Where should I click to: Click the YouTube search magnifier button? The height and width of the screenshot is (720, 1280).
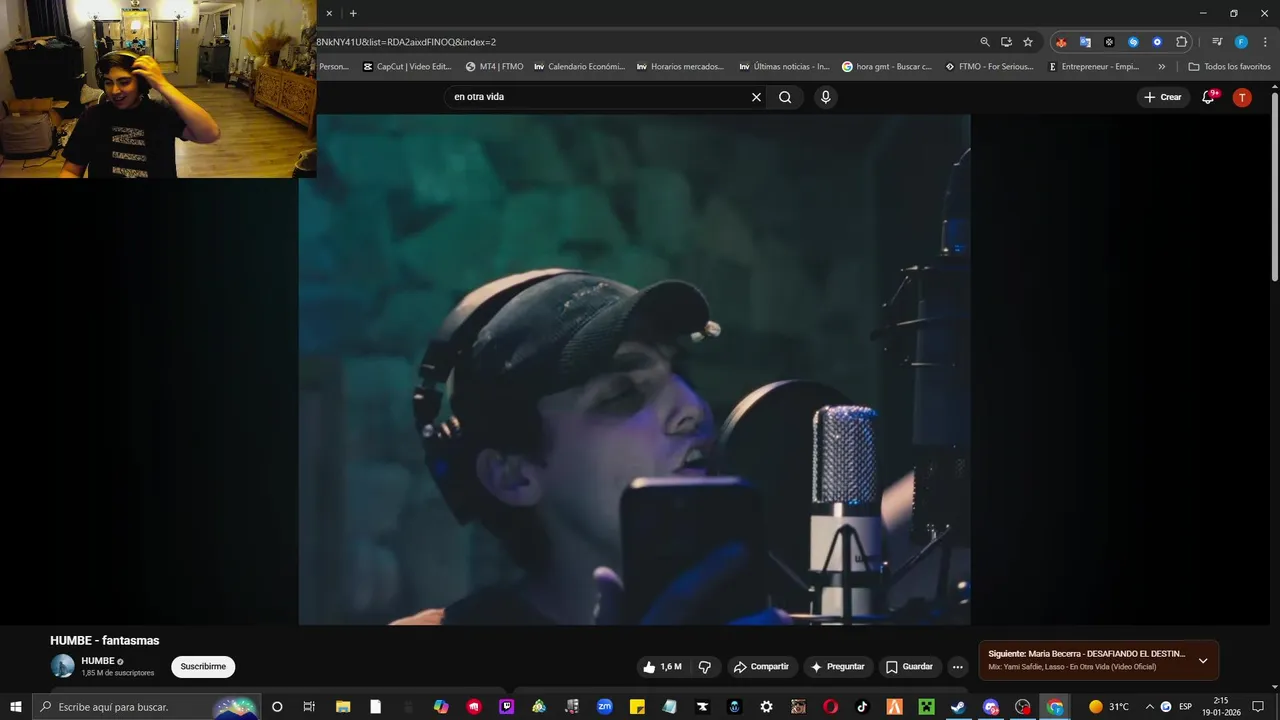coord(785,97)
